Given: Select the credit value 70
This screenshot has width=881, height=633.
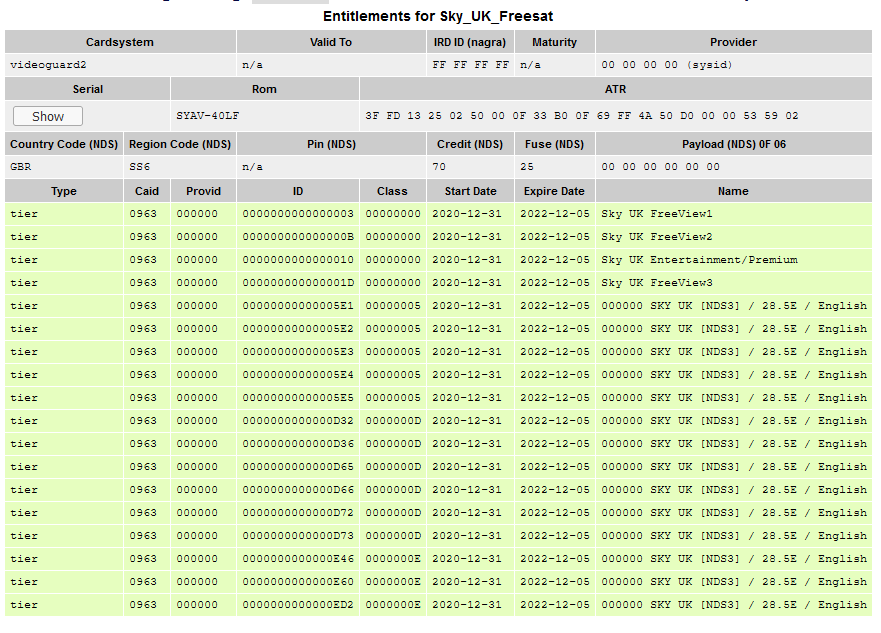Looking at the screenshot, I should 439,167.
